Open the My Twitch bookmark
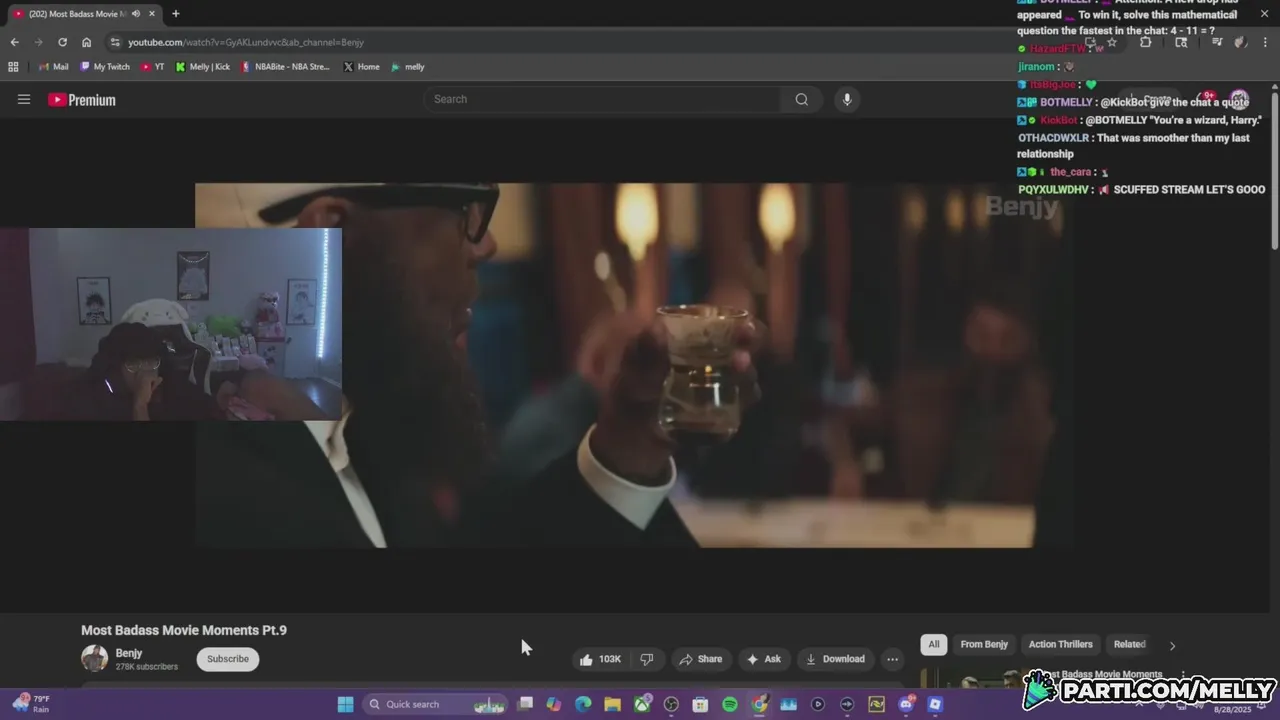Image resolution: width=1280 pixels, height=720 pixels. (105, 67)
